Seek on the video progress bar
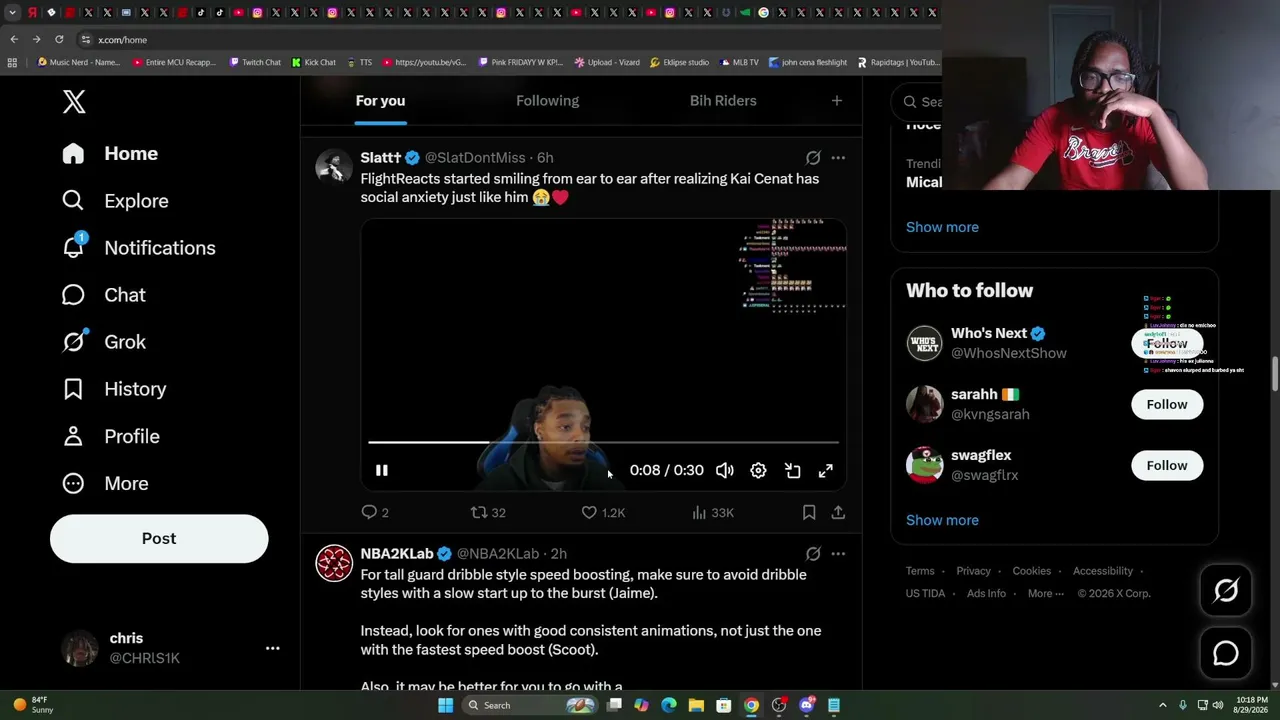1280x720 pixels. [603, 442]
